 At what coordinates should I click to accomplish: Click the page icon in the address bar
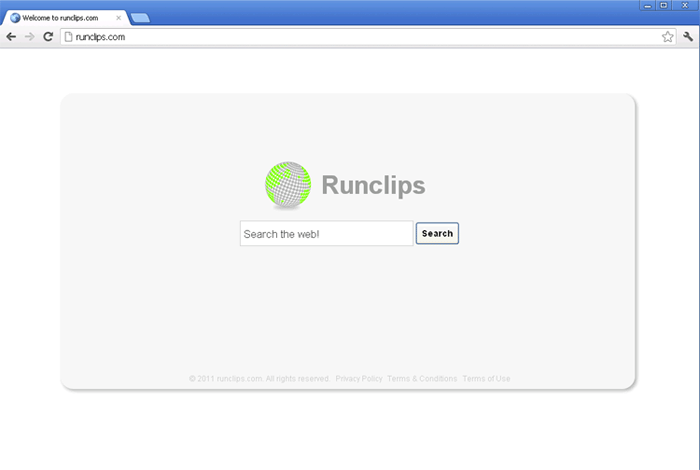[x=68, y=37]
